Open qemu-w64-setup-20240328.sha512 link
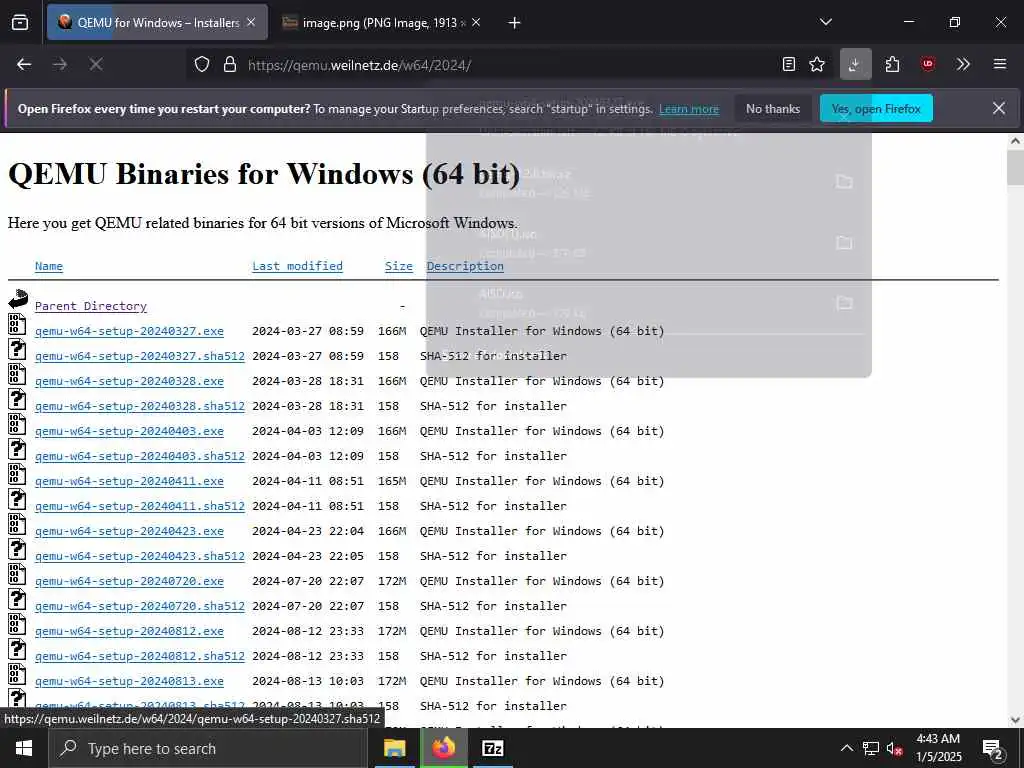The image size is (1024, 768). pyautogui.click(x=140, y=406)
